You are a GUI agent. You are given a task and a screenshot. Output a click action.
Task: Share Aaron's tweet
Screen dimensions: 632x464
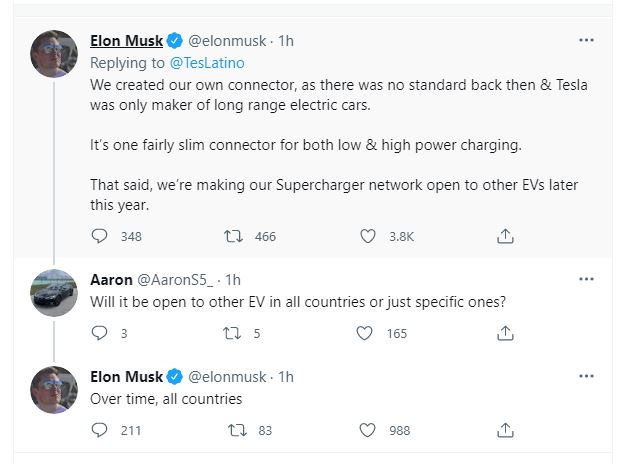click(x=506, y=334)
